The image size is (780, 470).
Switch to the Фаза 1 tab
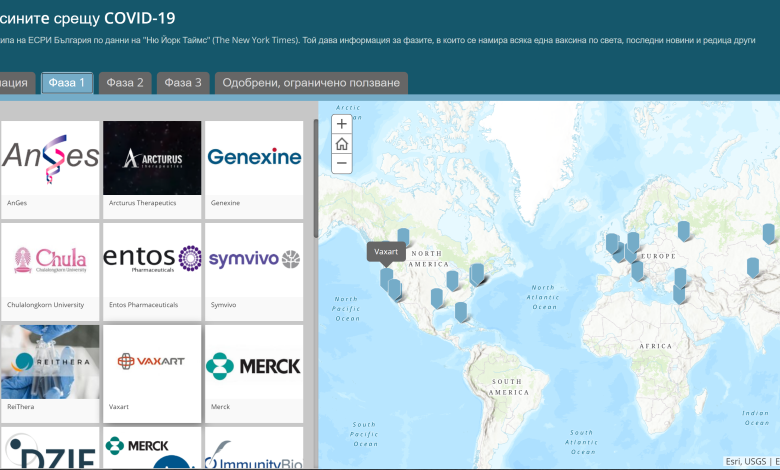[67, 83]
